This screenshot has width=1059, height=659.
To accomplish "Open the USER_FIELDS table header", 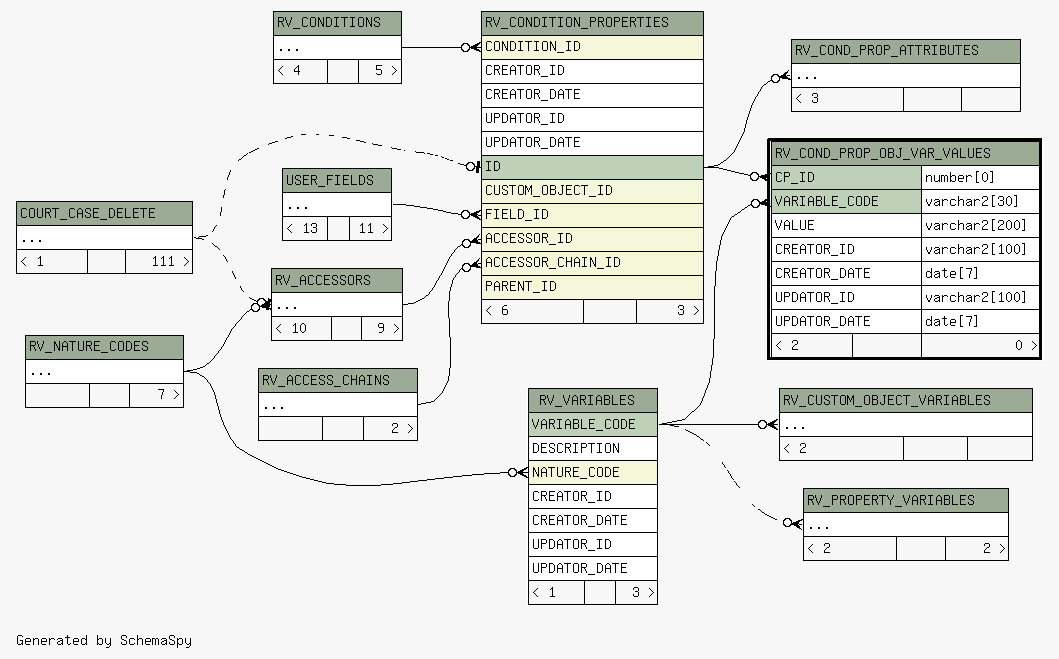I will (336, 180).
